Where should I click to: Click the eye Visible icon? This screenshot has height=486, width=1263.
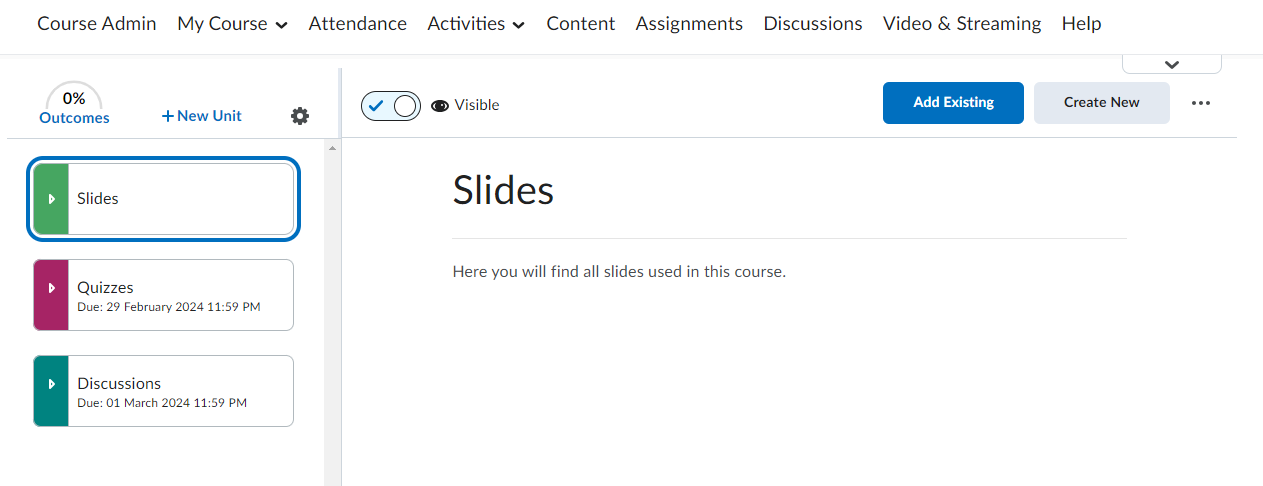coord(440,105)
